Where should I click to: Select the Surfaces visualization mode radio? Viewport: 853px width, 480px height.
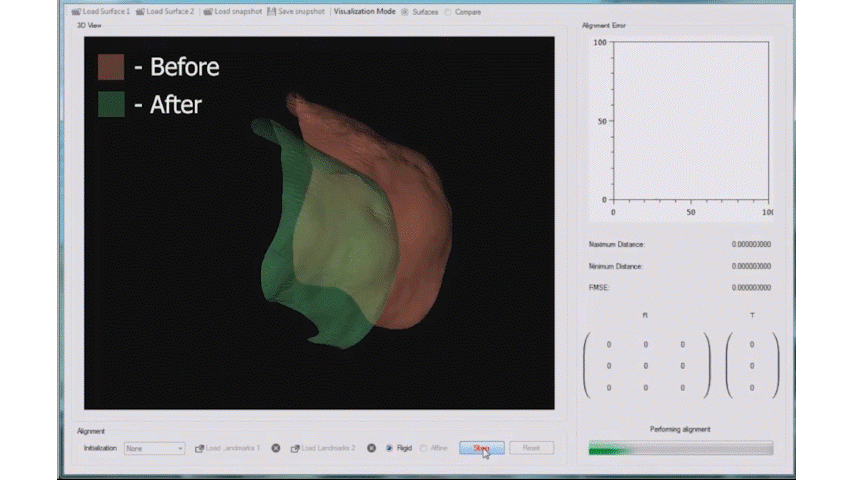click(x=405, y=12)
